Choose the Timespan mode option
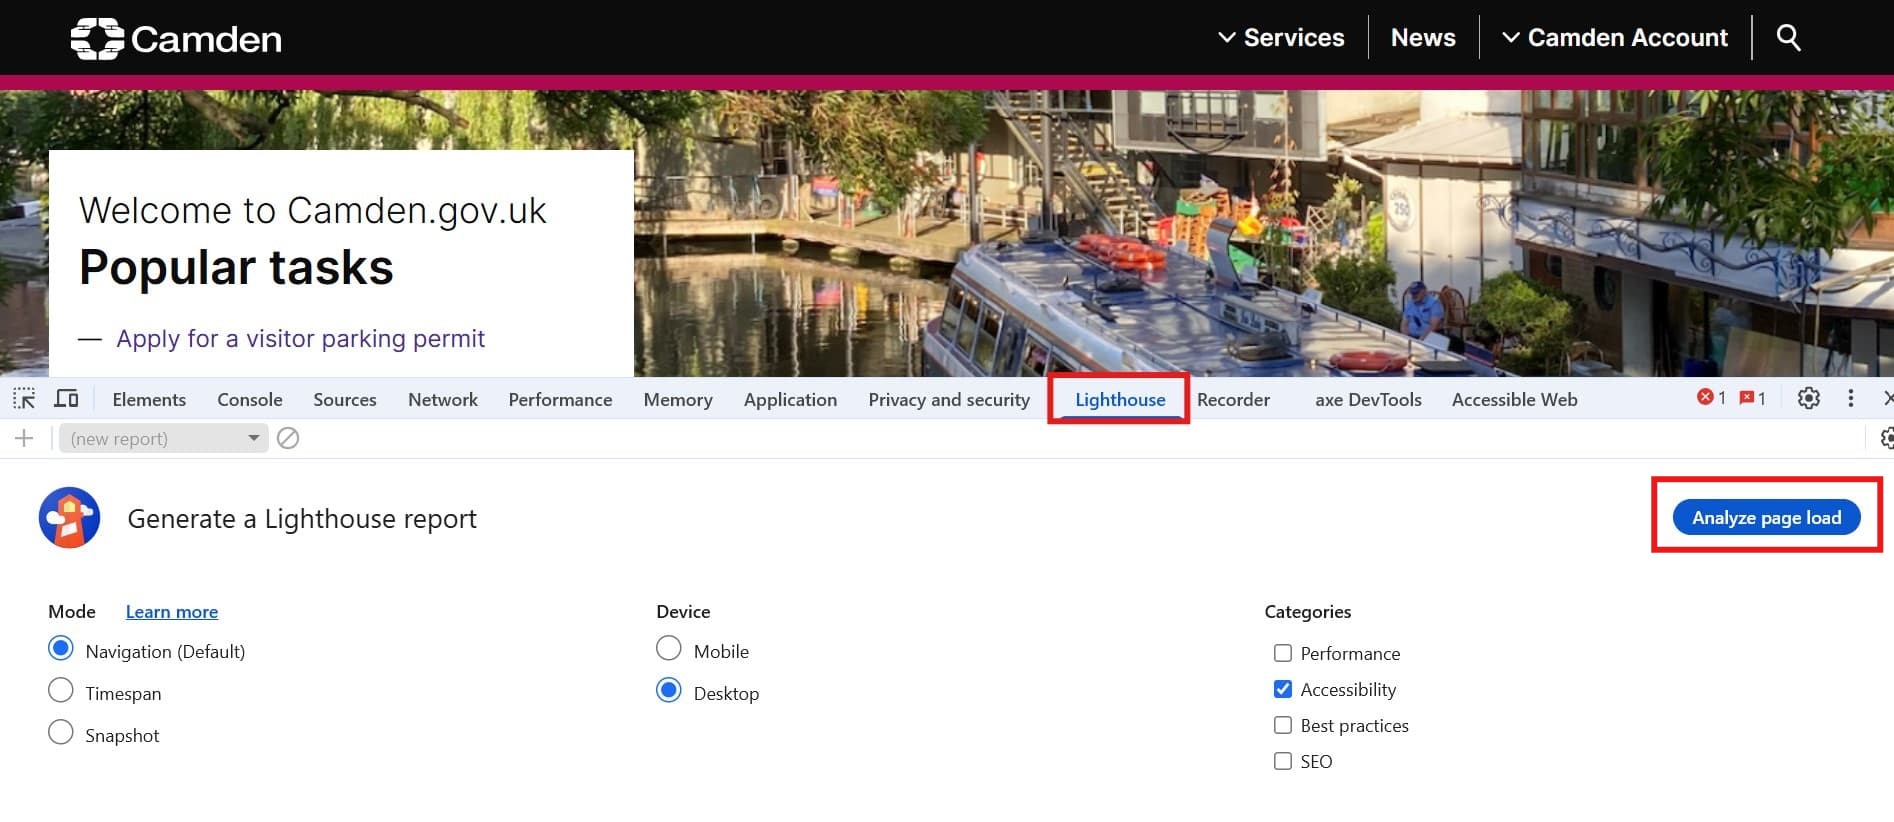The image size is (1894, 822). tap(61, 690)
